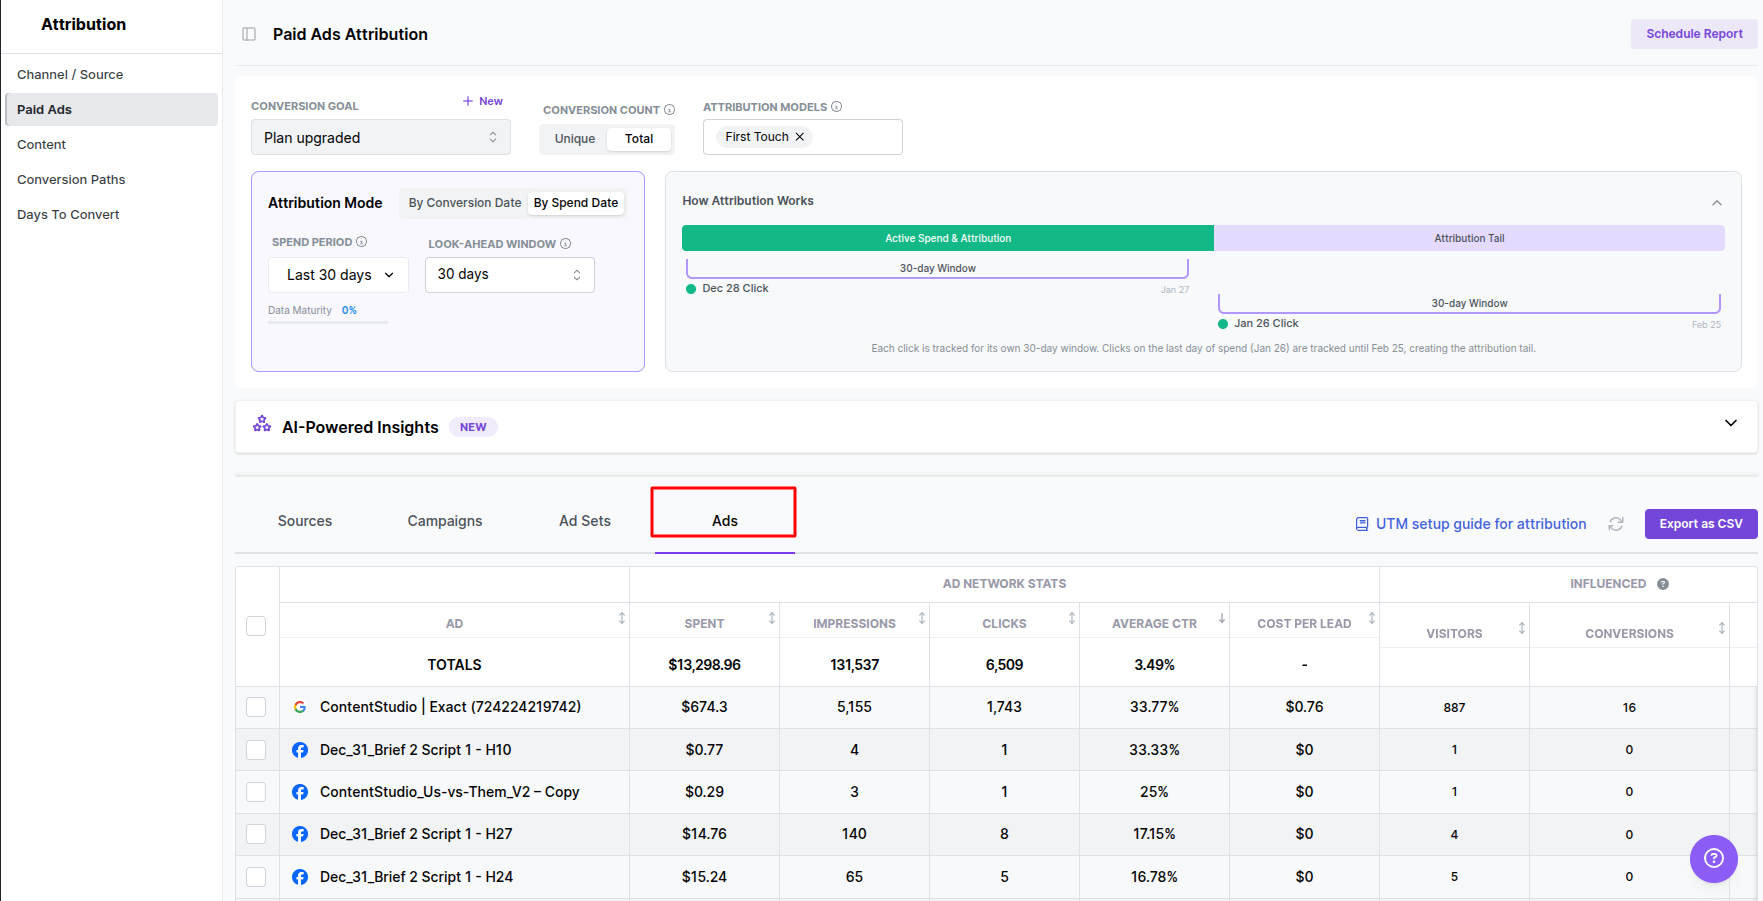Toggle the sidebar panel icon
Image resolution: width=1763 pixels, height=901 pixels.
pyautogui.click(x=249, y=34)
